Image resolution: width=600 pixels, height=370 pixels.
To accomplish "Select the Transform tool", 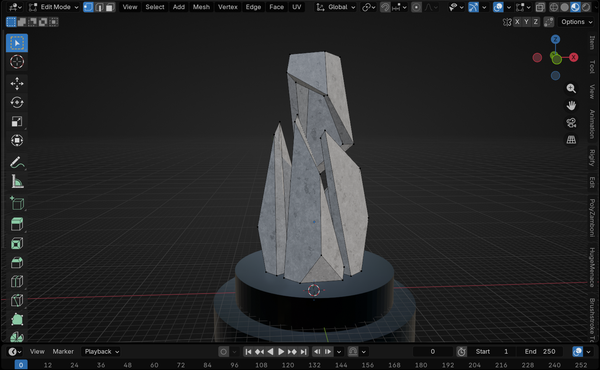I will click(x=17, y=140).
